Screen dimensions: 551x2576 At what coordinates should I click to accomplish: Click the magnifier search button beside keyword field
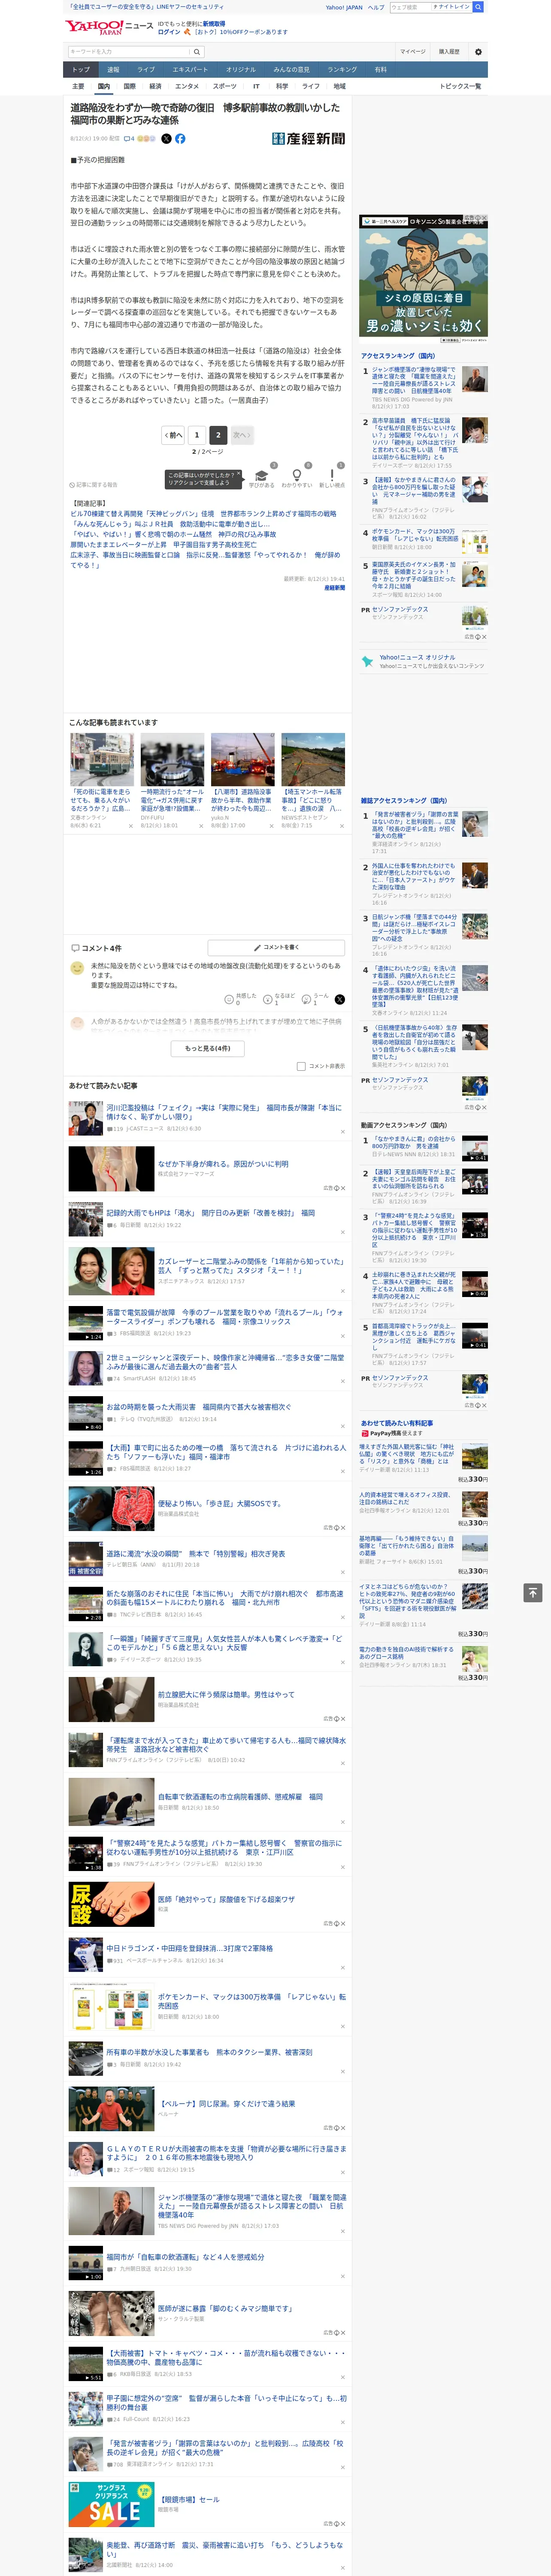[x=198, y=51]
